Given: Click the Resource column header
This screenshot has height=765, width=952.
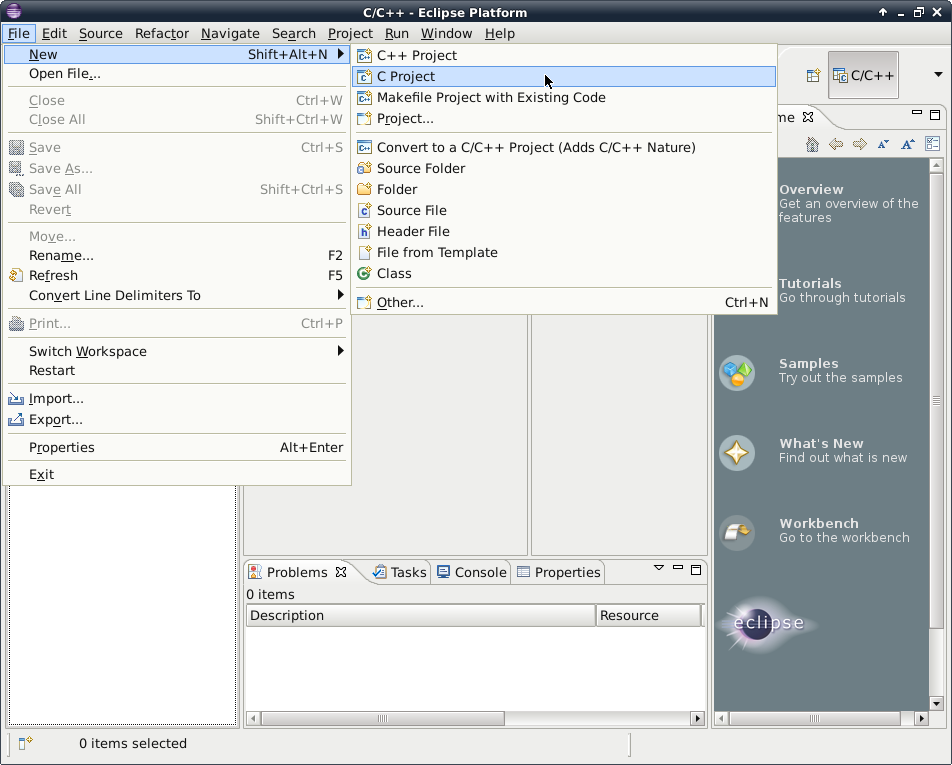Looking at the screenshot, I should click(648, 615).
